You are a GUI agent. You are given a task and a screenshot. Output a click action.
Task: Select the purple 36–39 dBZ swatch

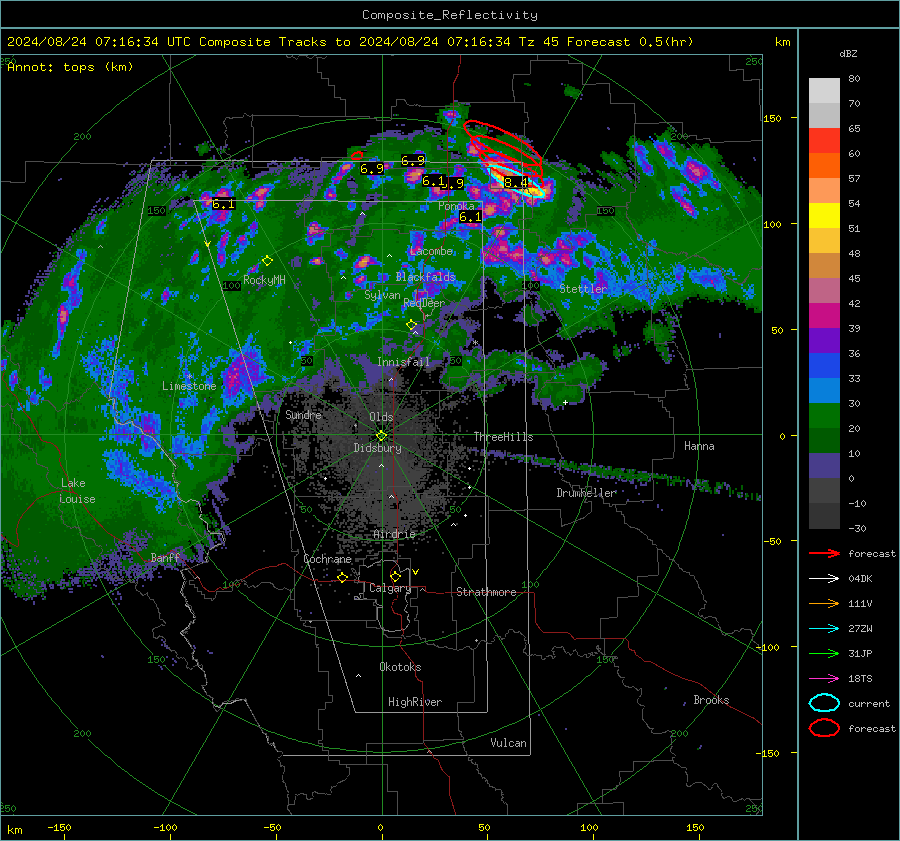[x=824, y=341]
